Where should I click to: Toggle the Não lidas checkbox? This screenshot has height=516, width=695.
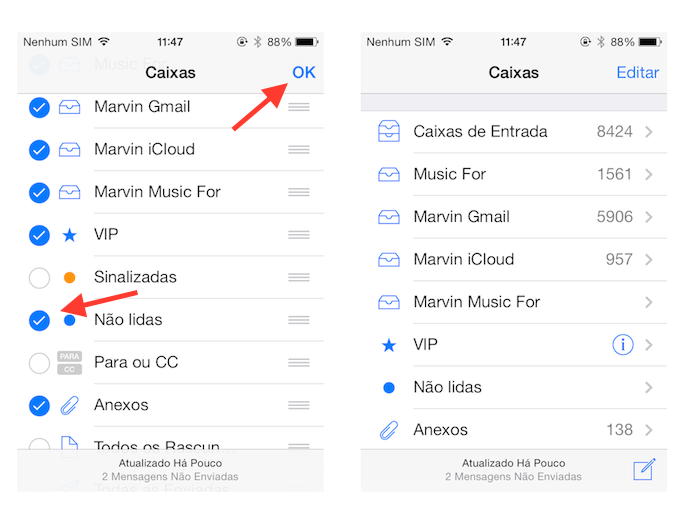click(39, 321)
